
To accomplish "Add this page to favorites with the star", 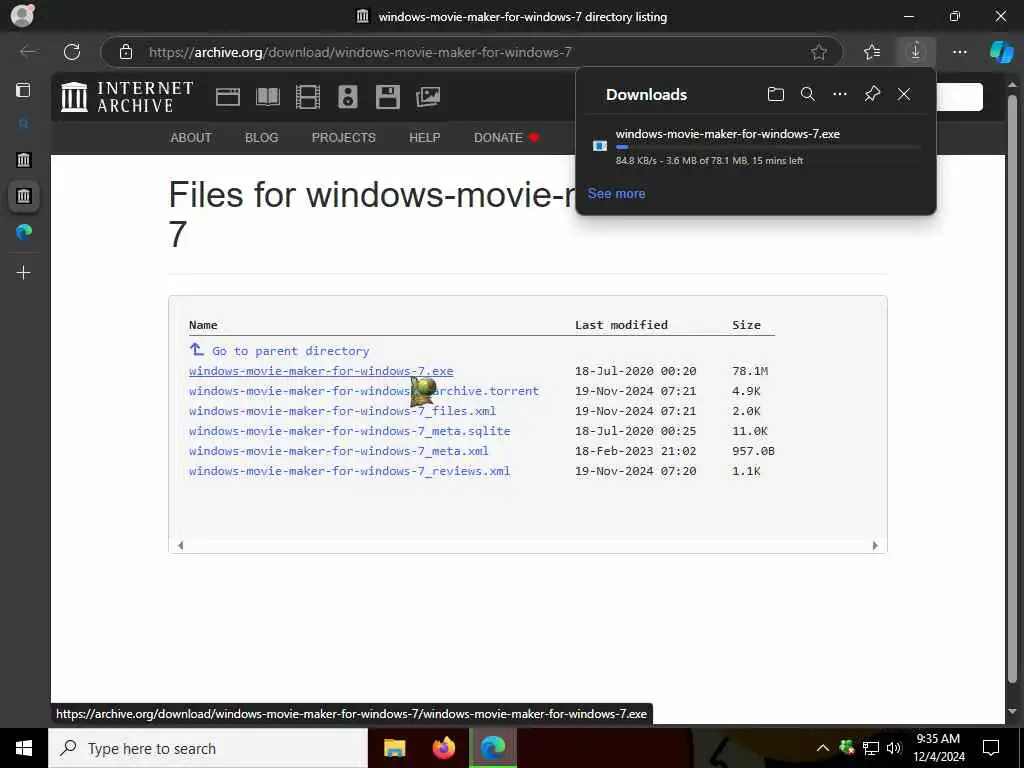I will click(x=819, y=52).
